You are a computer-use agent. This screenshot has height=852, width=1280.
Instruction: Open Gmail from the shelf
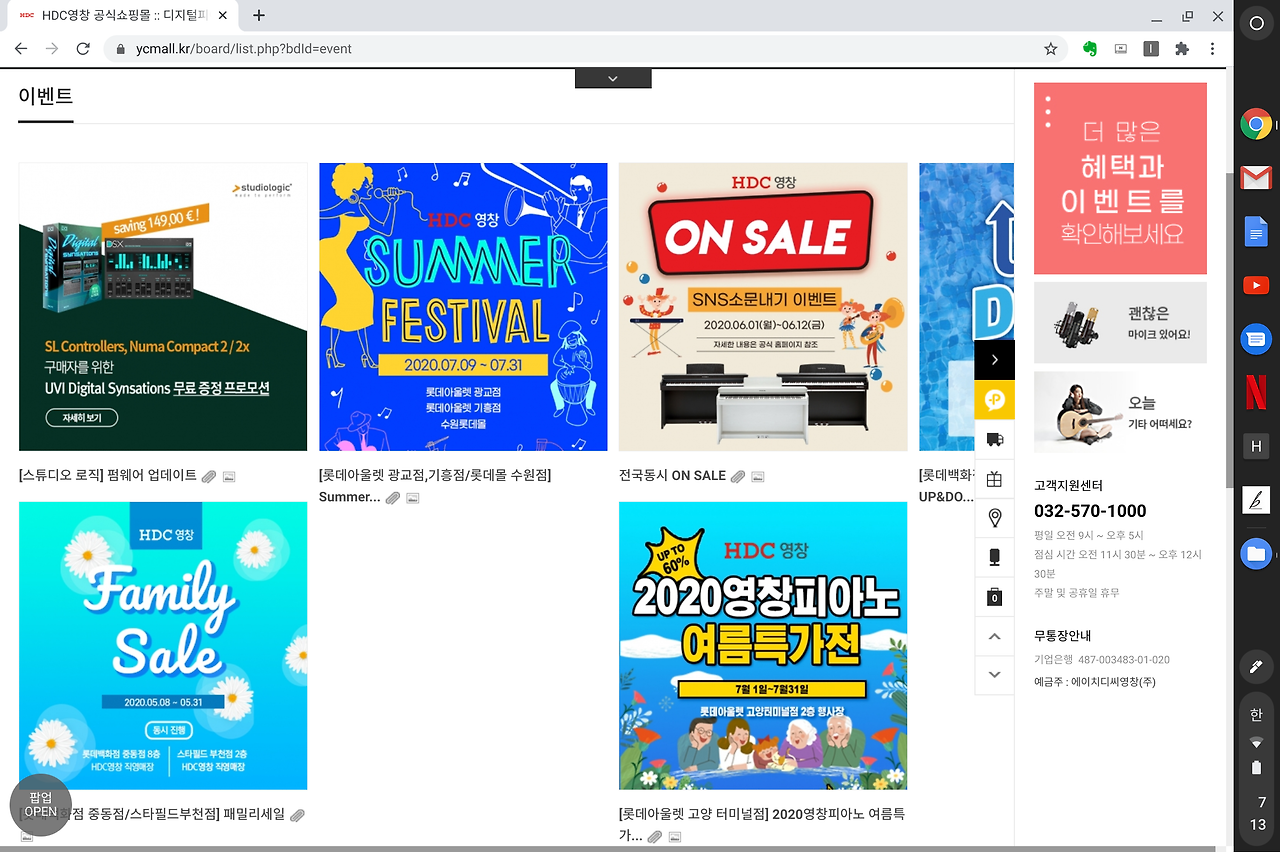coord(1256,178)
